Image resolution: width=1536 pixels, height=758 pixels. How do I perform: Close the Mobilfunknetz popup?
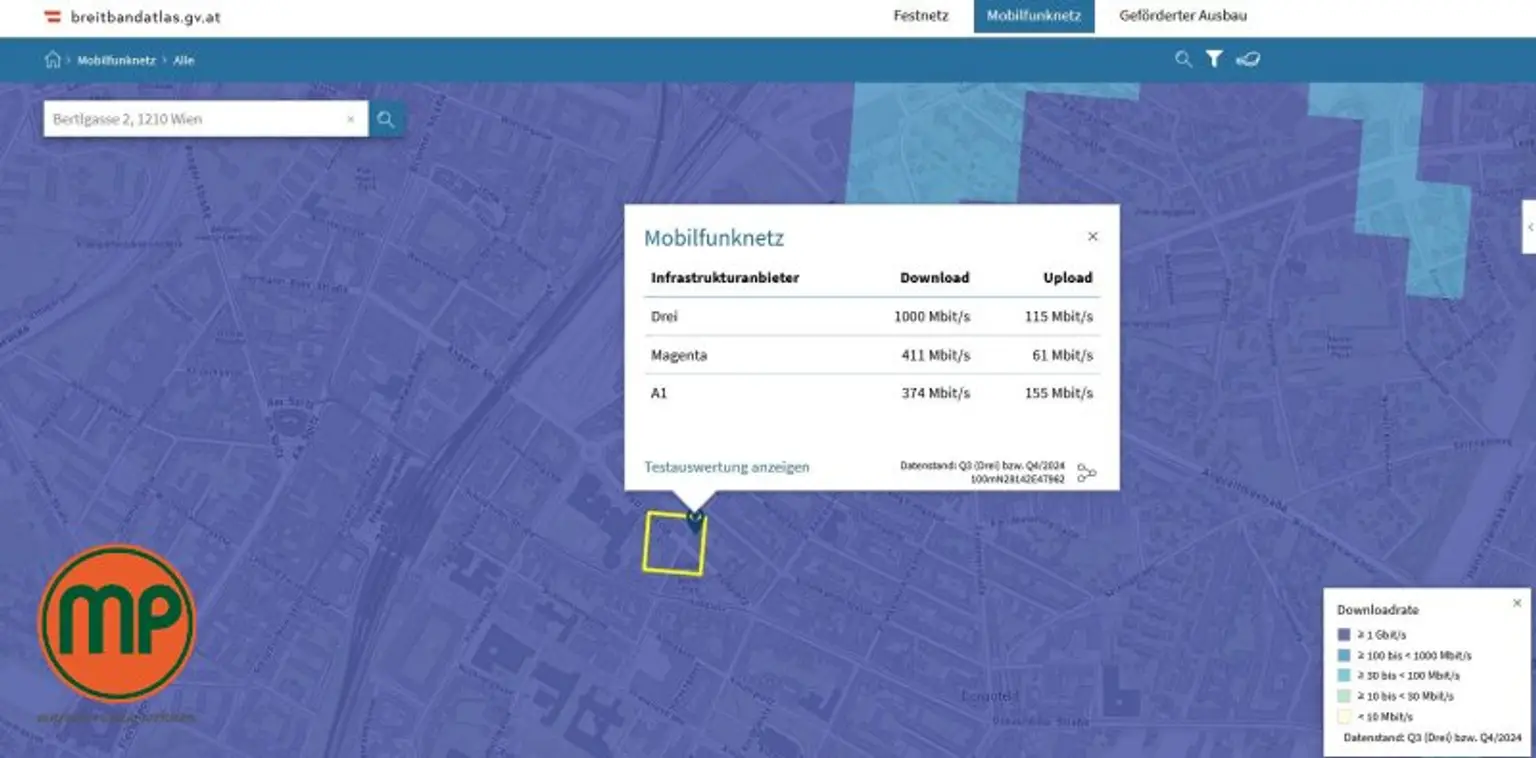(1092, 236)
